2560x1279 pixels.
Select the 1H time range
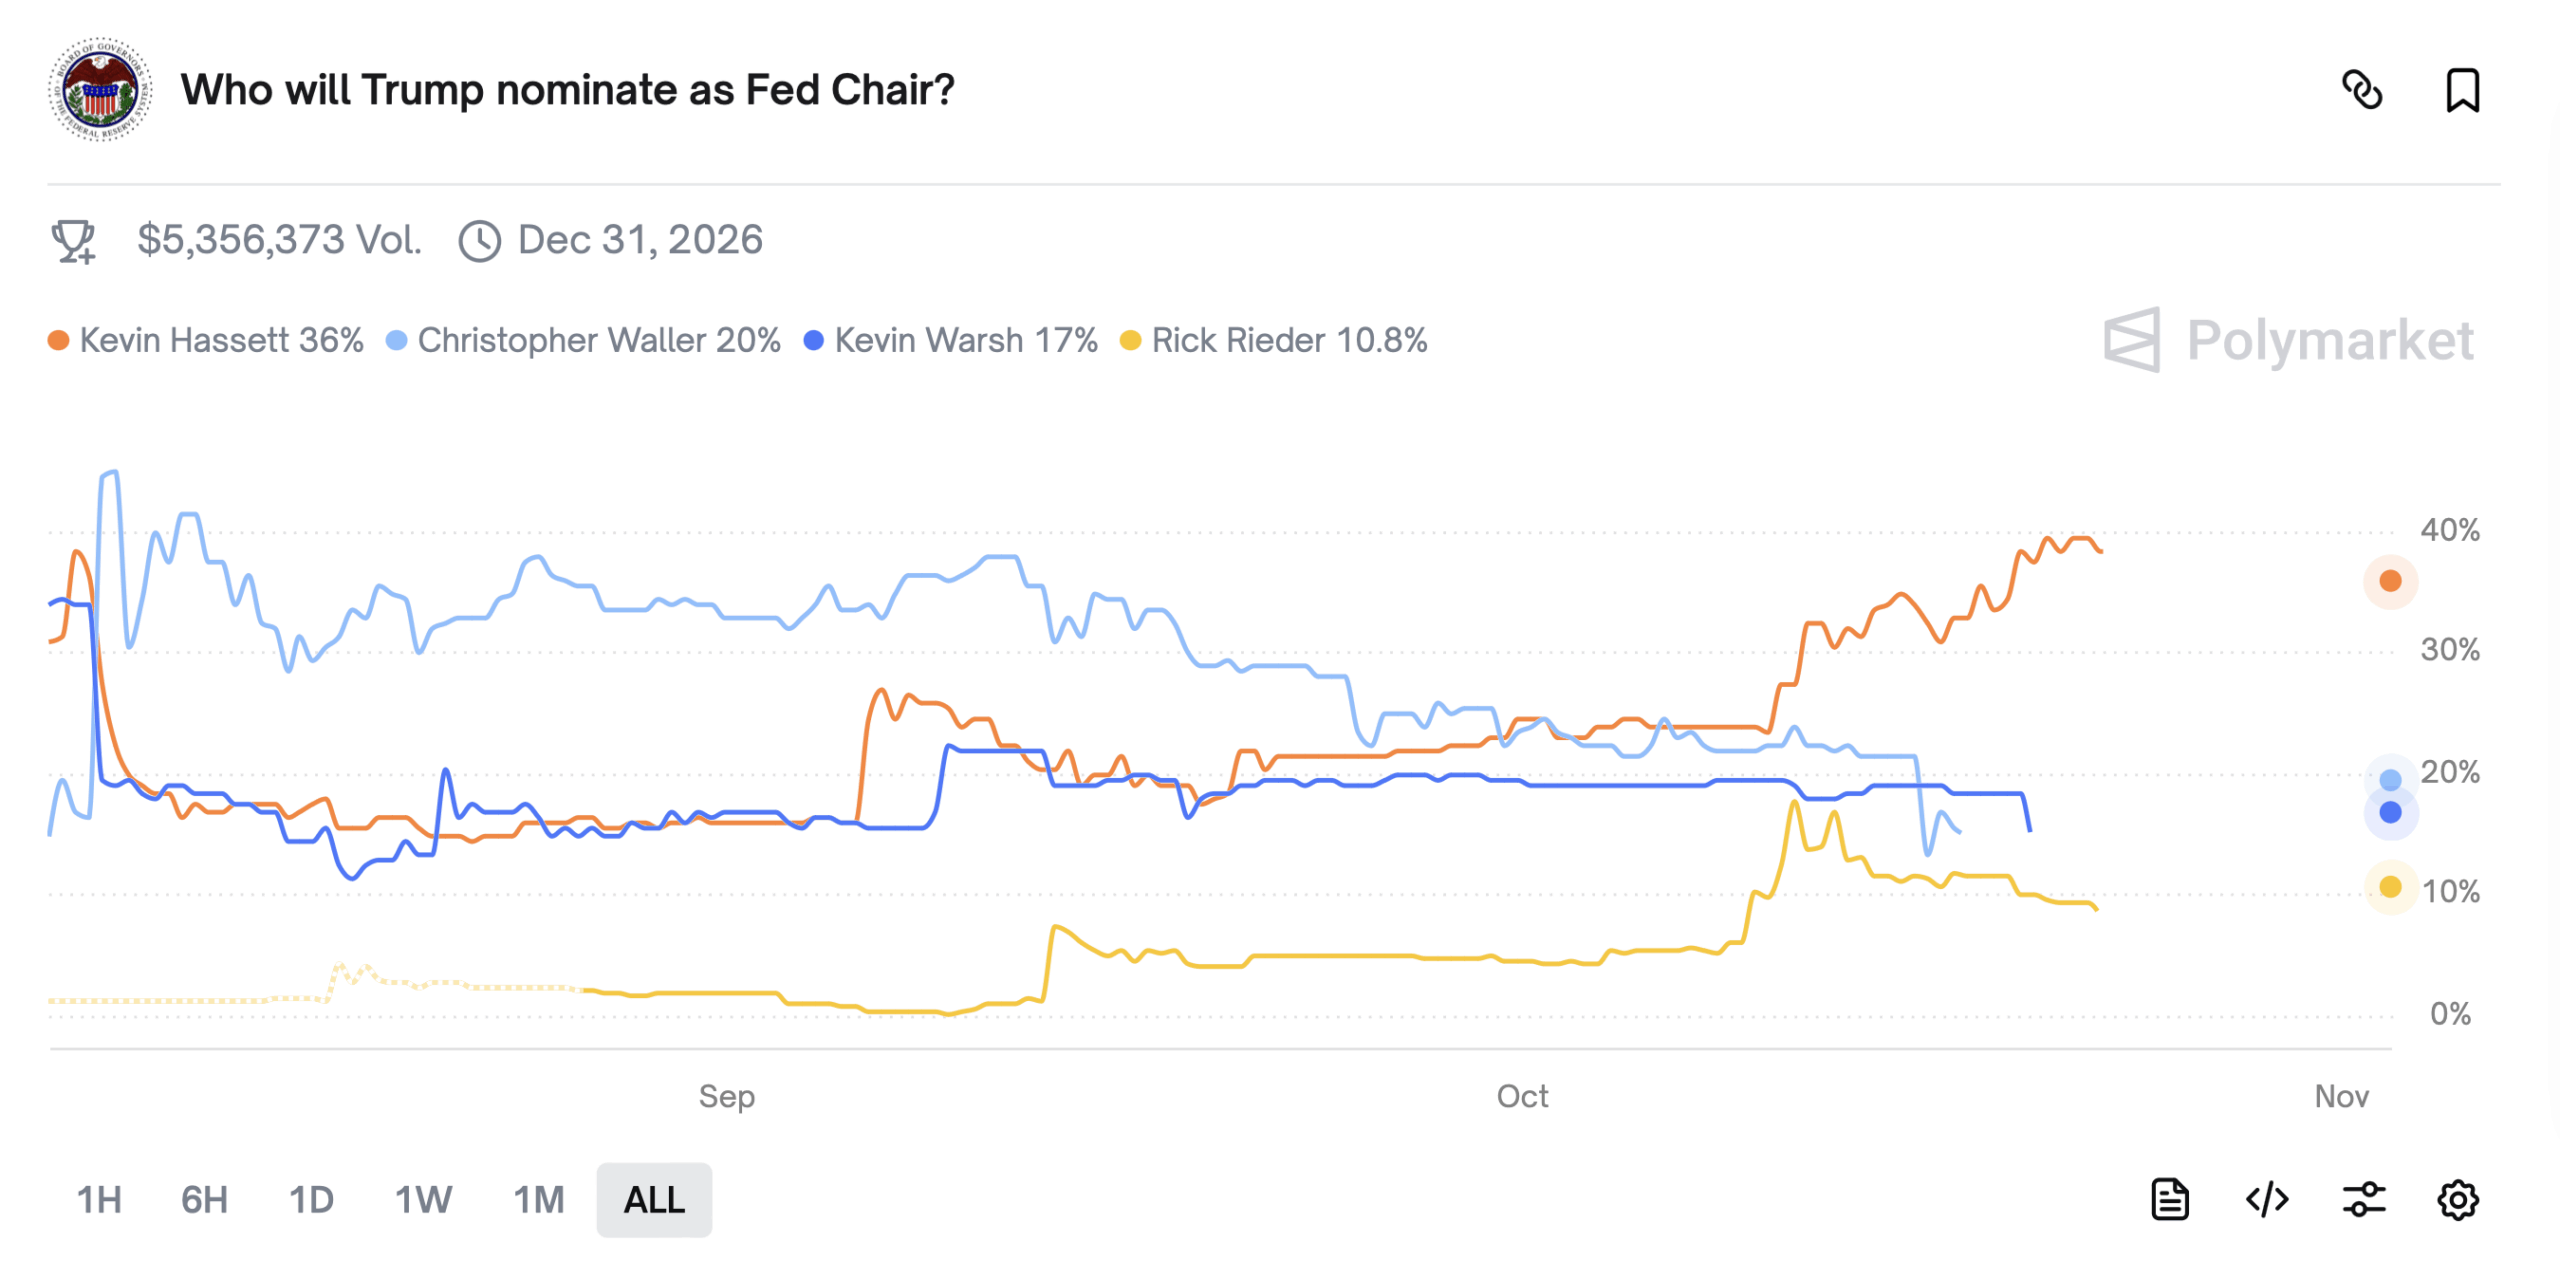pos(99,1199)
